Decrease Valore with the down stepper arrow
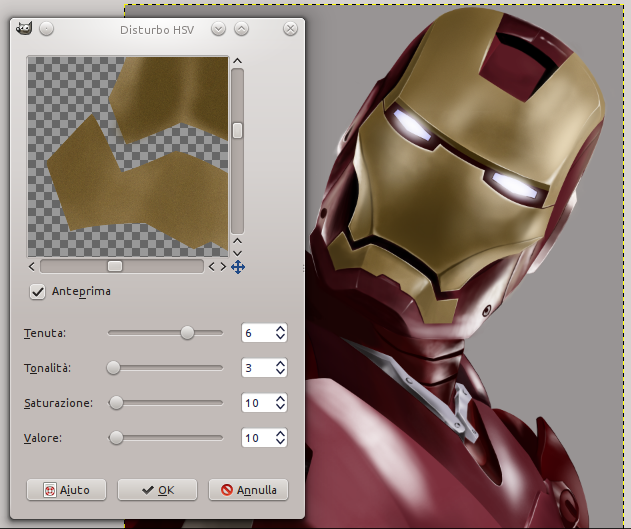This screenshot has height=529, width=631. (x=280, y=443)
